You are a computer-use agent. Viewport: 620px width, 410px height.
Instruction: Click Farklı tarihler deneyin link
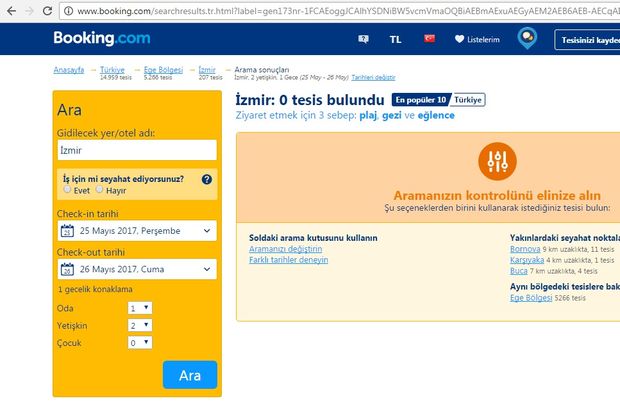pos(289,260)
